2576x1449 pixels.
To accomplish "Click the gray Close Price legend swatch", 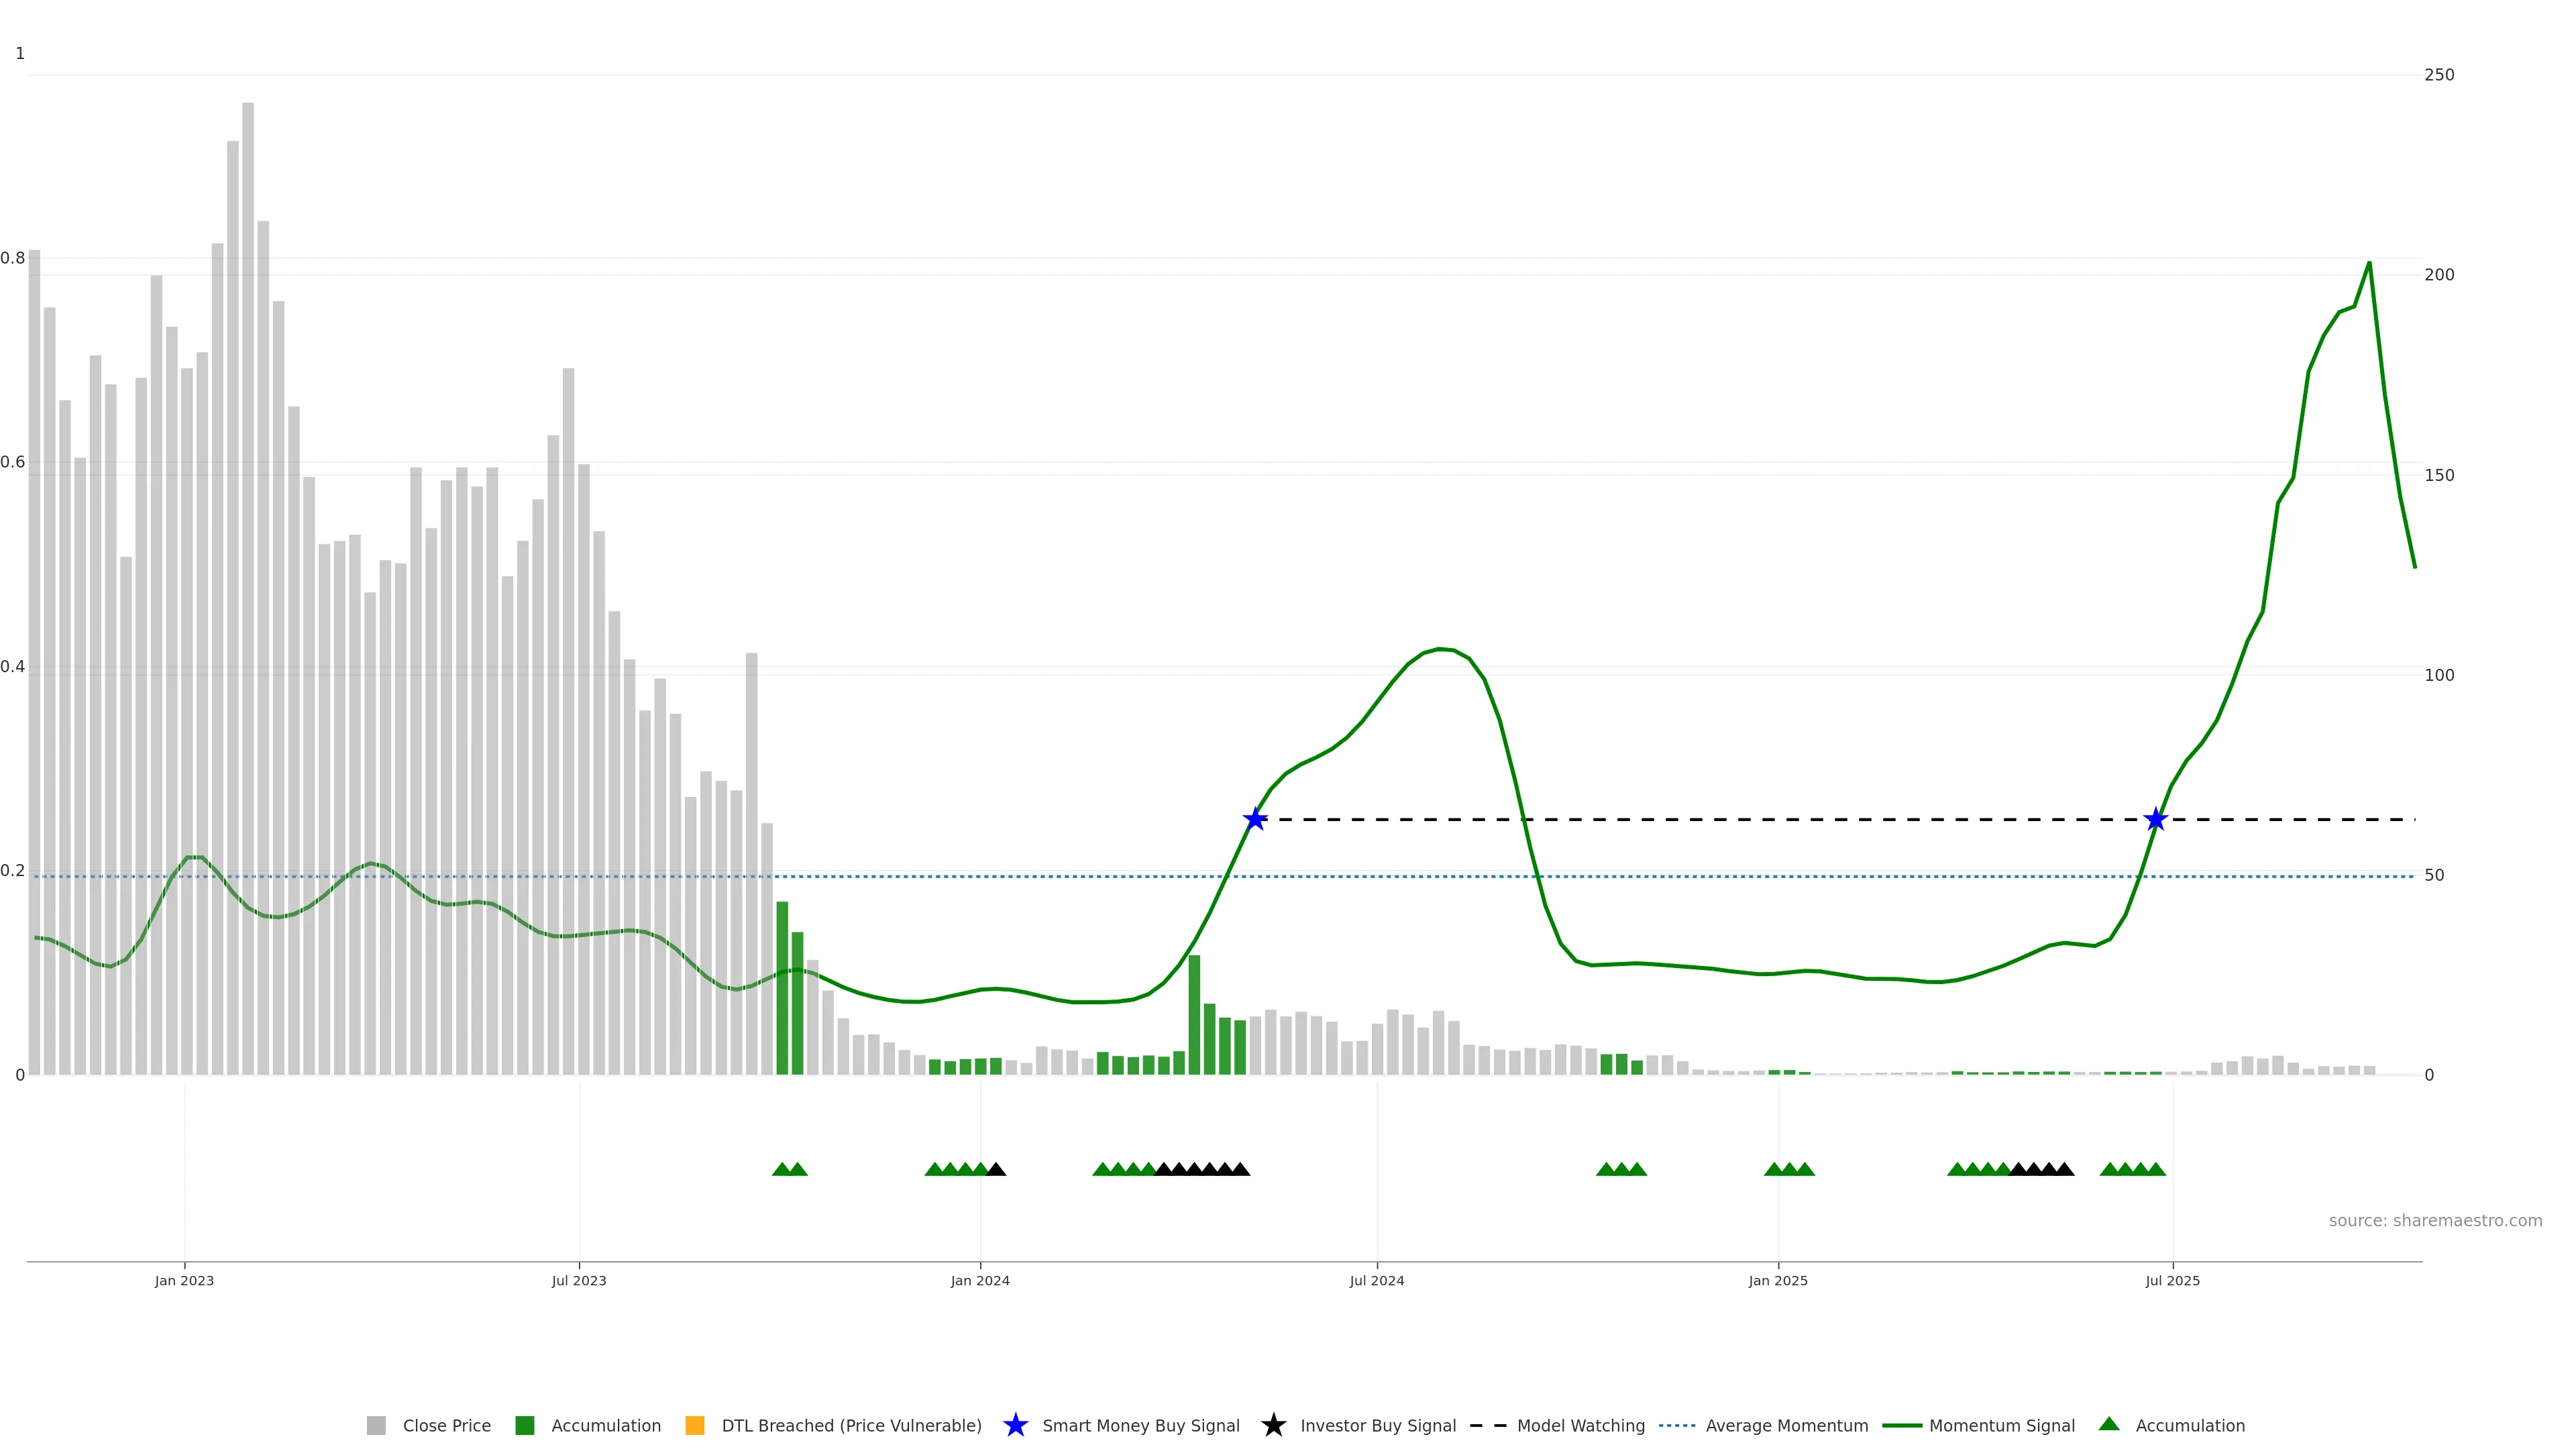I will (376, 1425).
